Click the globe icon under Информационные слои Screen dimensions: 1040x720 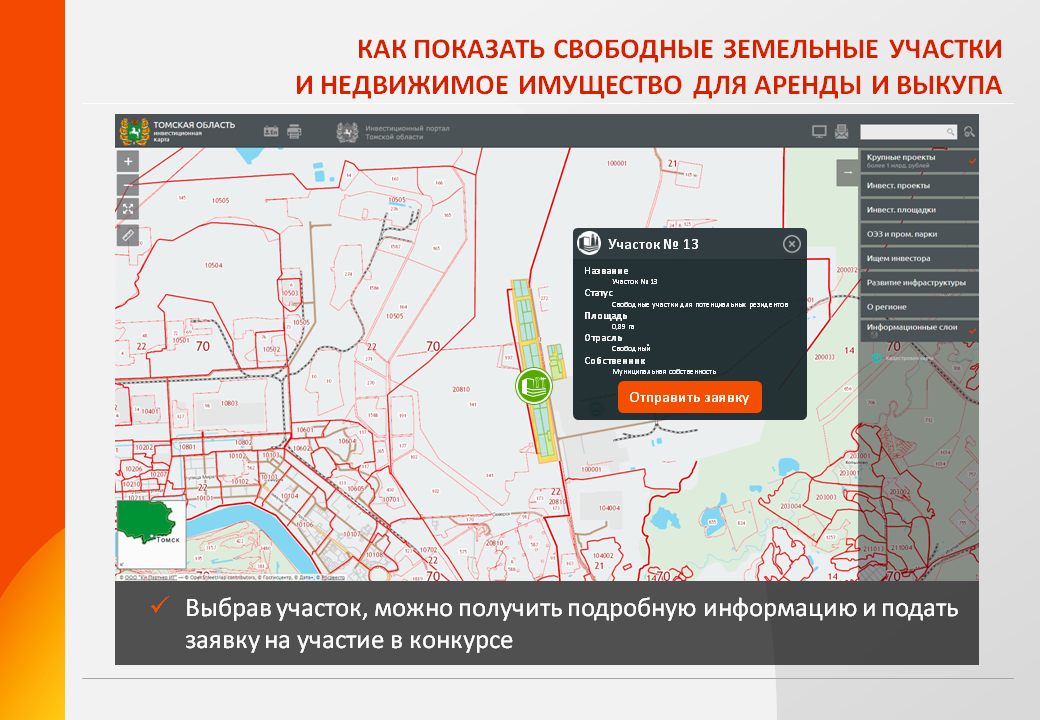click(x=874, y=335)
